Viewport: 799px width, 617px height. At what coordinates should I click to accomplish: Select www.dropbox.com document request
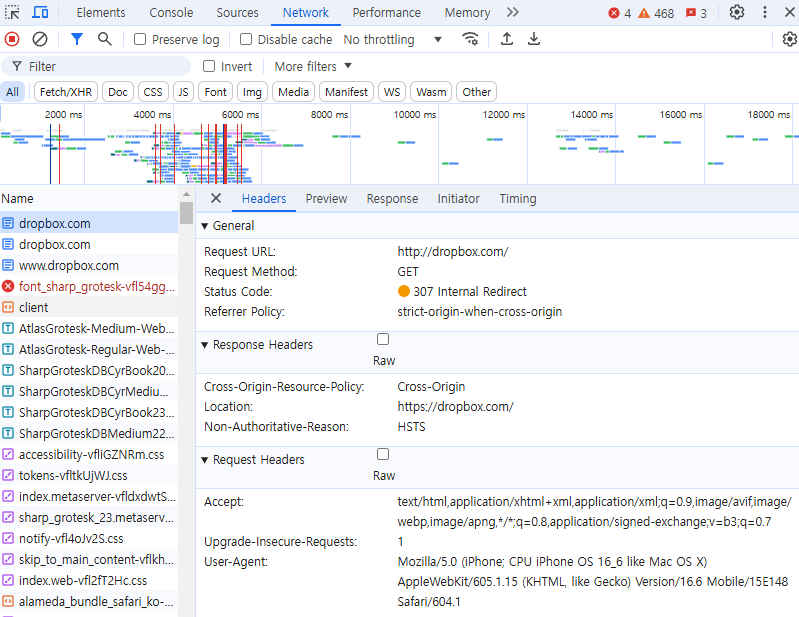coord(89,265)
